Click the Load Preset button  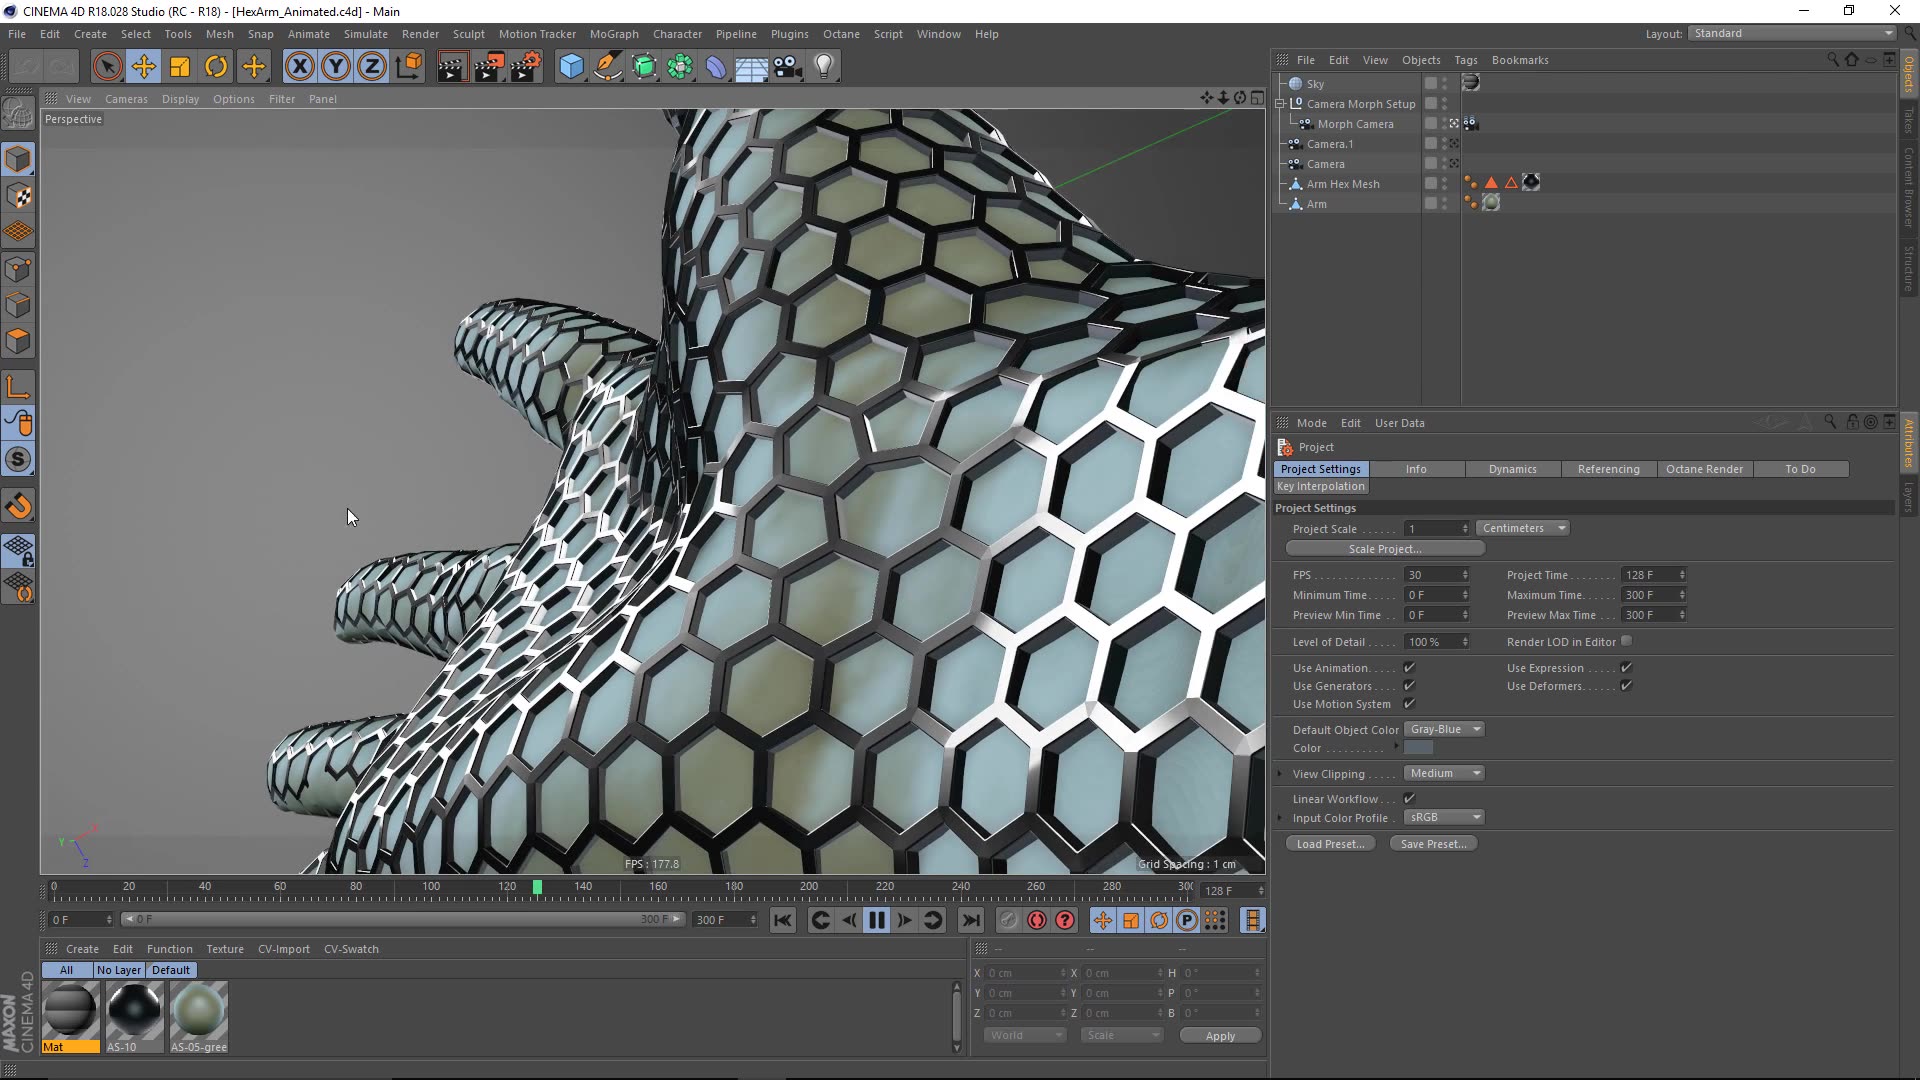[x=1331, y=843]
